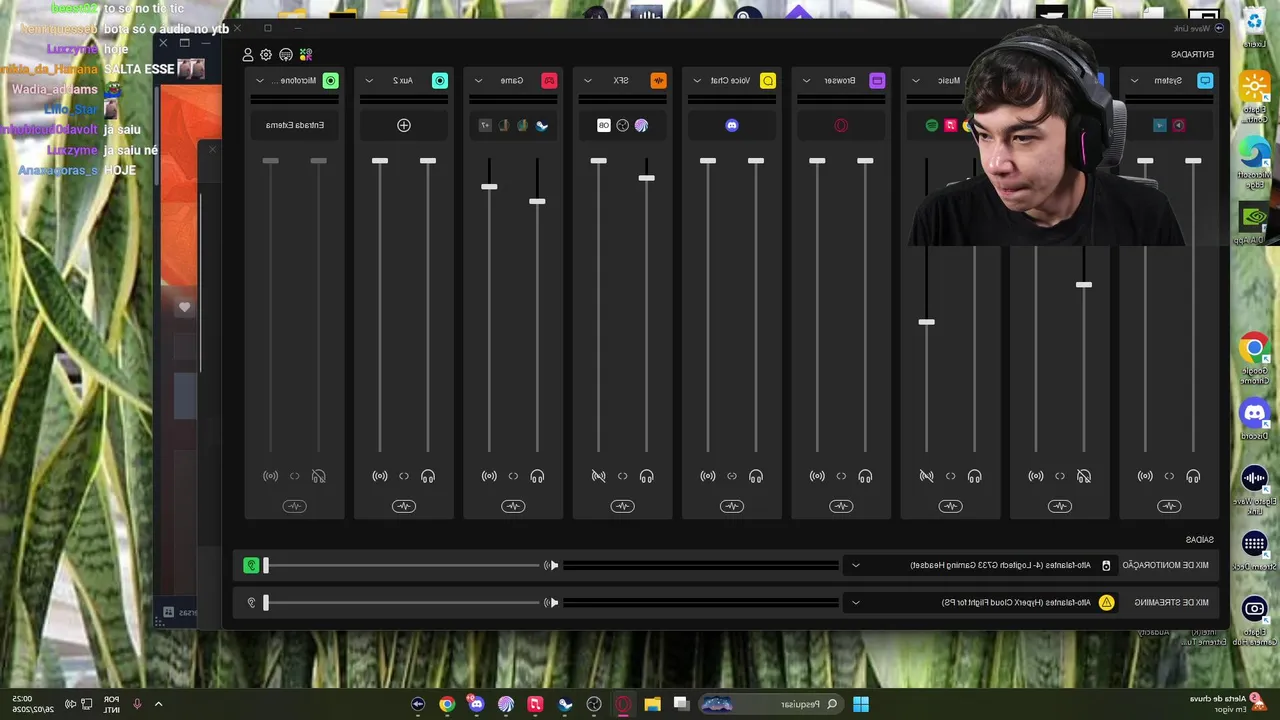Toggle ear listen button on streaming mix
Image resolution: width=1280 pixels, height=720 pixels.
click(251, 602)
